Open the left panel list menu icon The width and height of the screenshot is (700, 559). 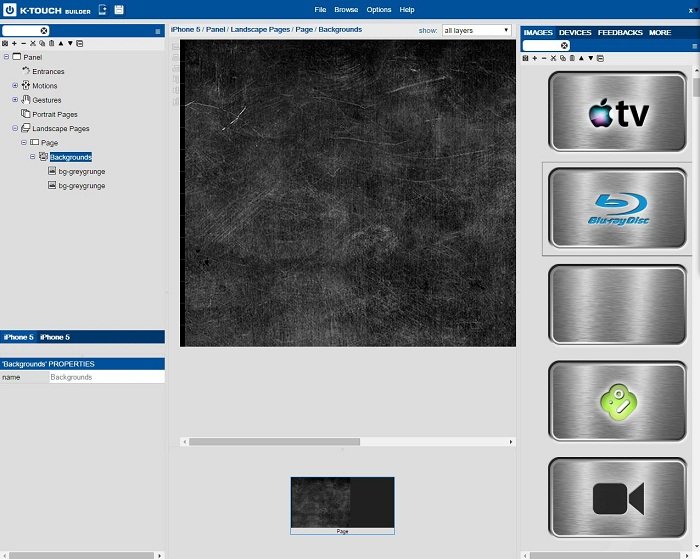click(158, 31)
